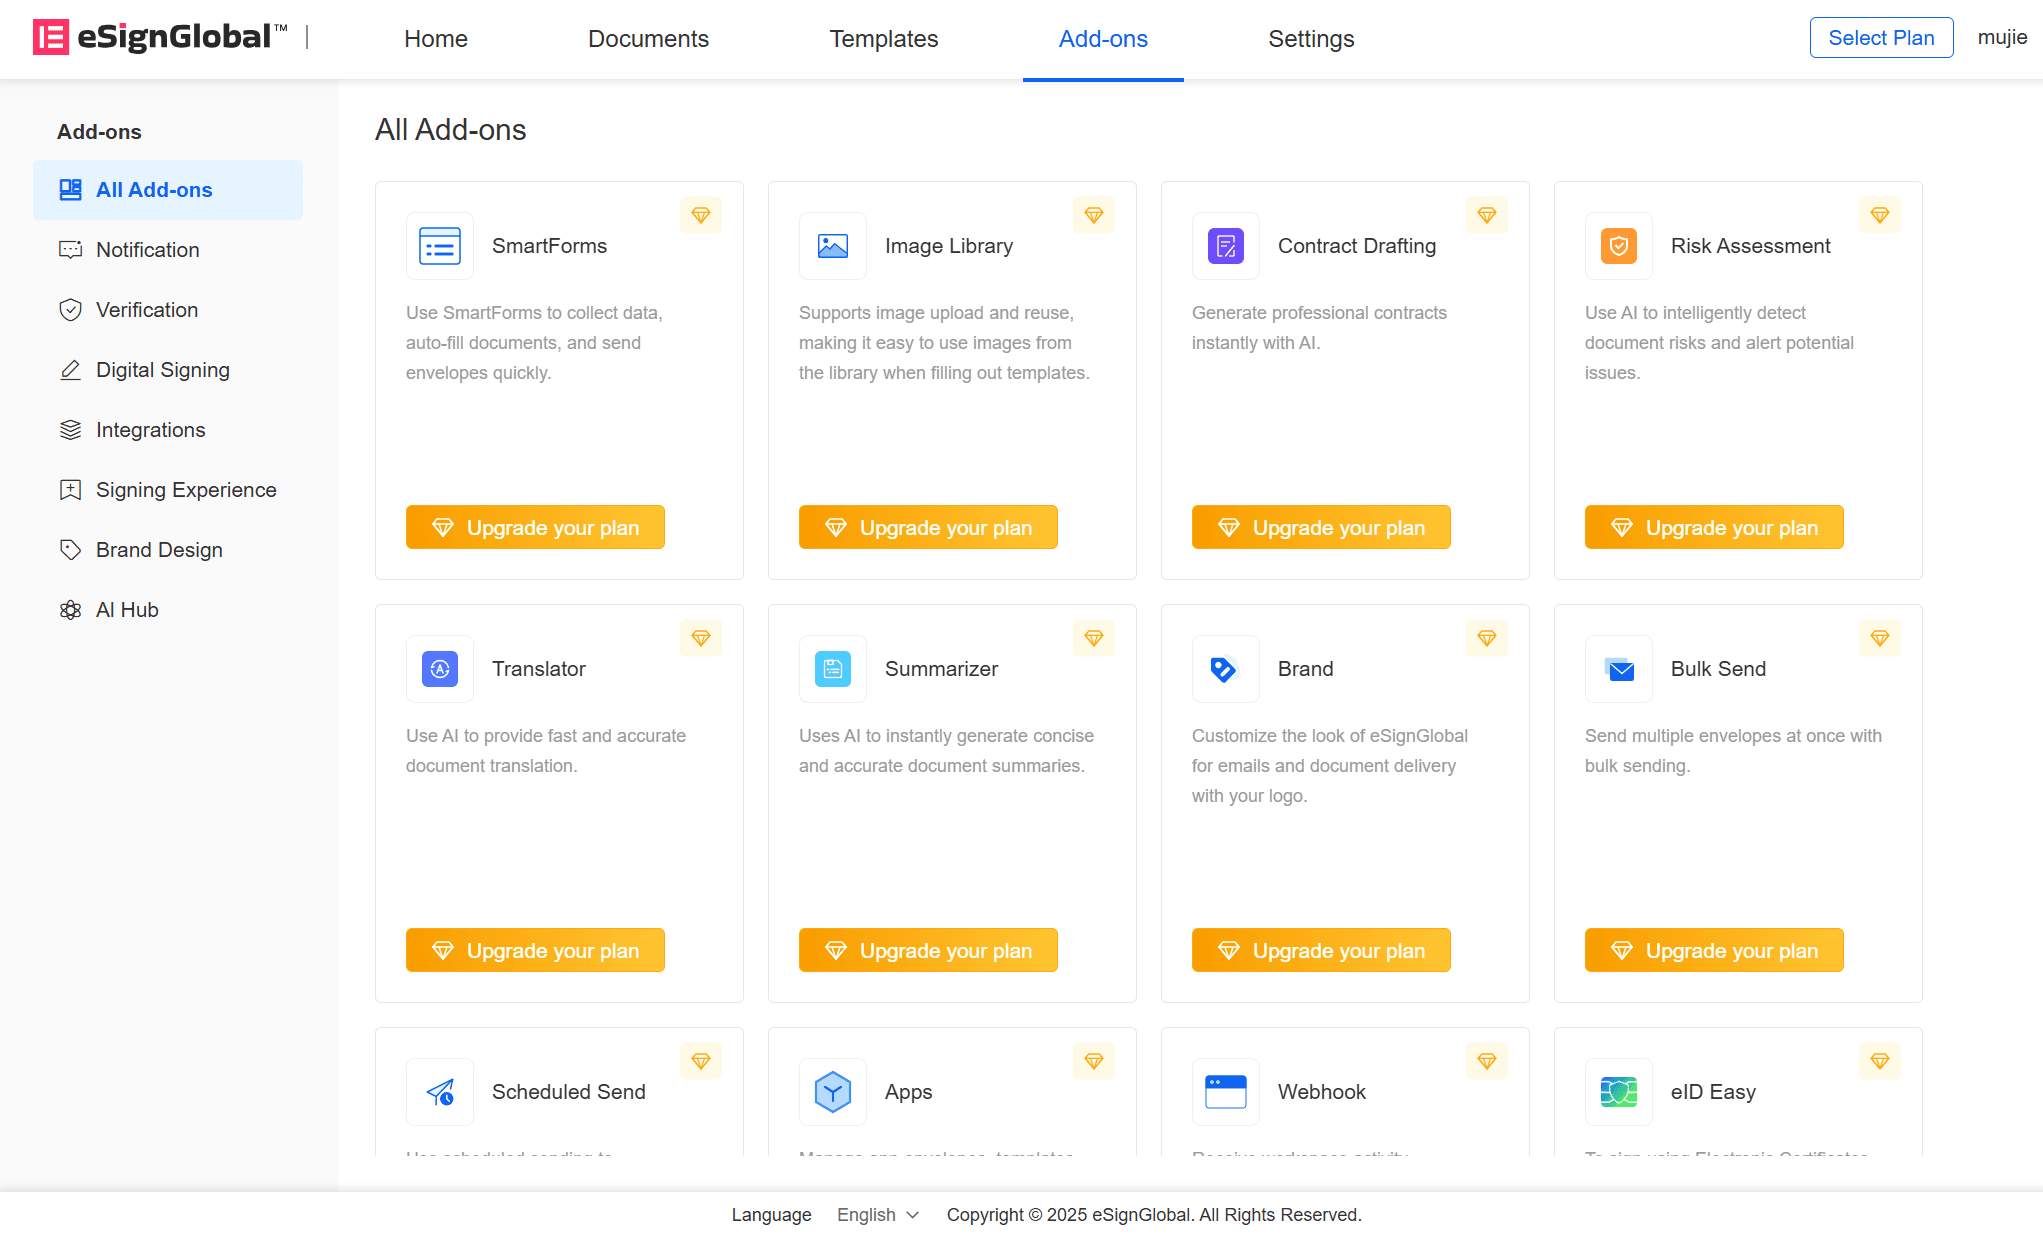Image resolution: width=2043 pixels, height=1238 pixels.
Task: Click the eID Easy icon
Action: click(1619, 1092)
